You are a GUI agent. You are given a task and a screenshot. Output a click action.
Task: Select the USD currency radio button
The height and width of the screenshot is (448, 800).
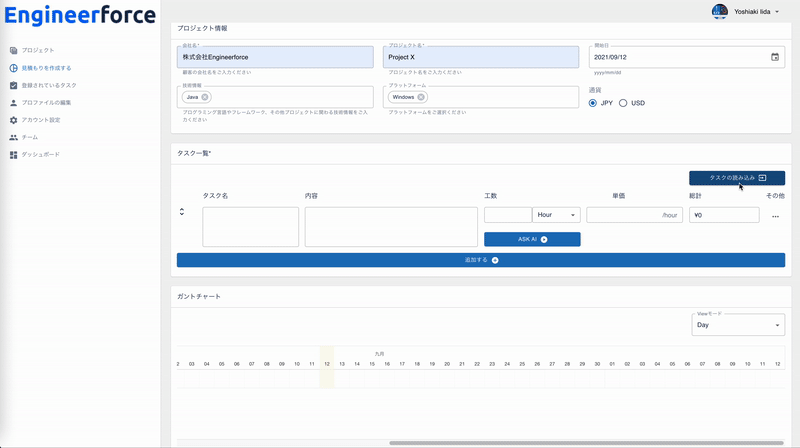pos(623,103)
